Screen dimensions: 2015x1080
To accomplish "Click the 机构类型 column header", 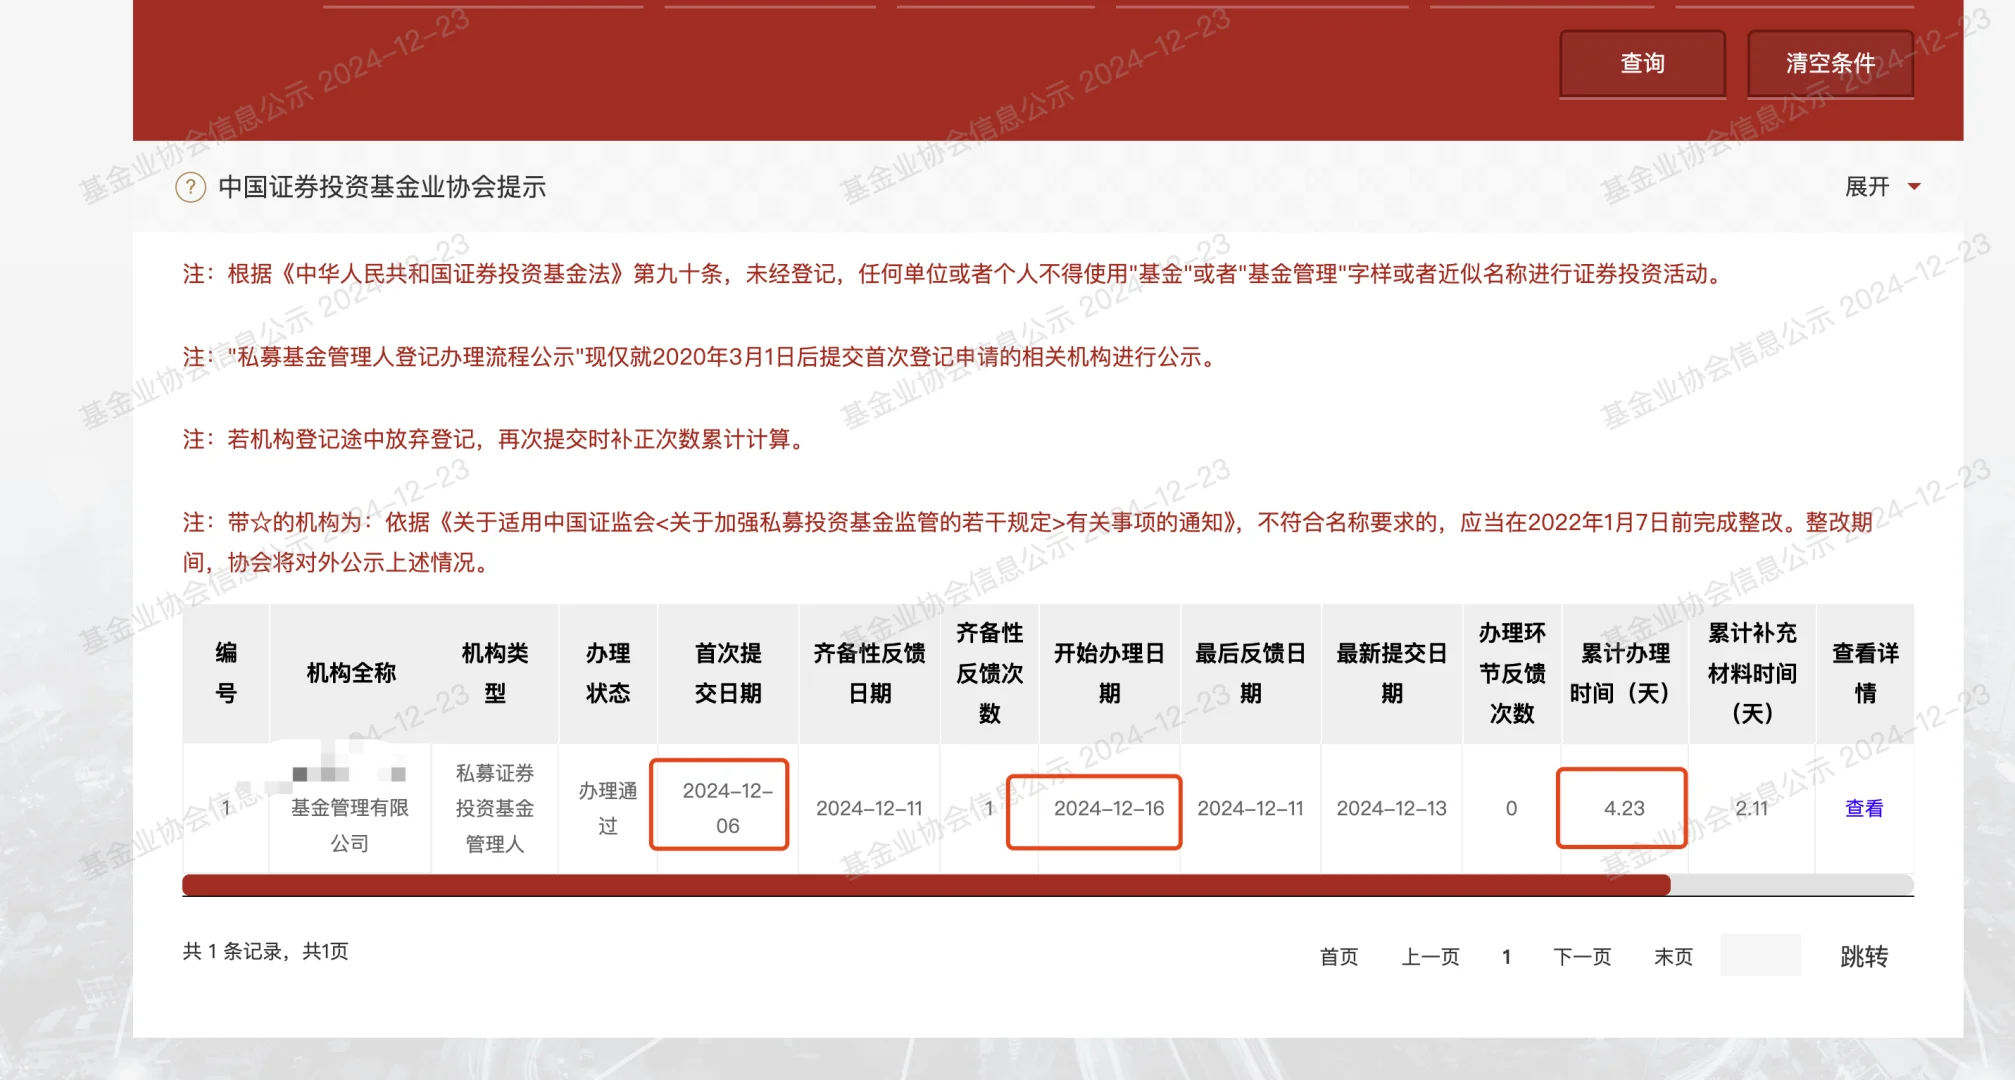I will click(495, 673).
